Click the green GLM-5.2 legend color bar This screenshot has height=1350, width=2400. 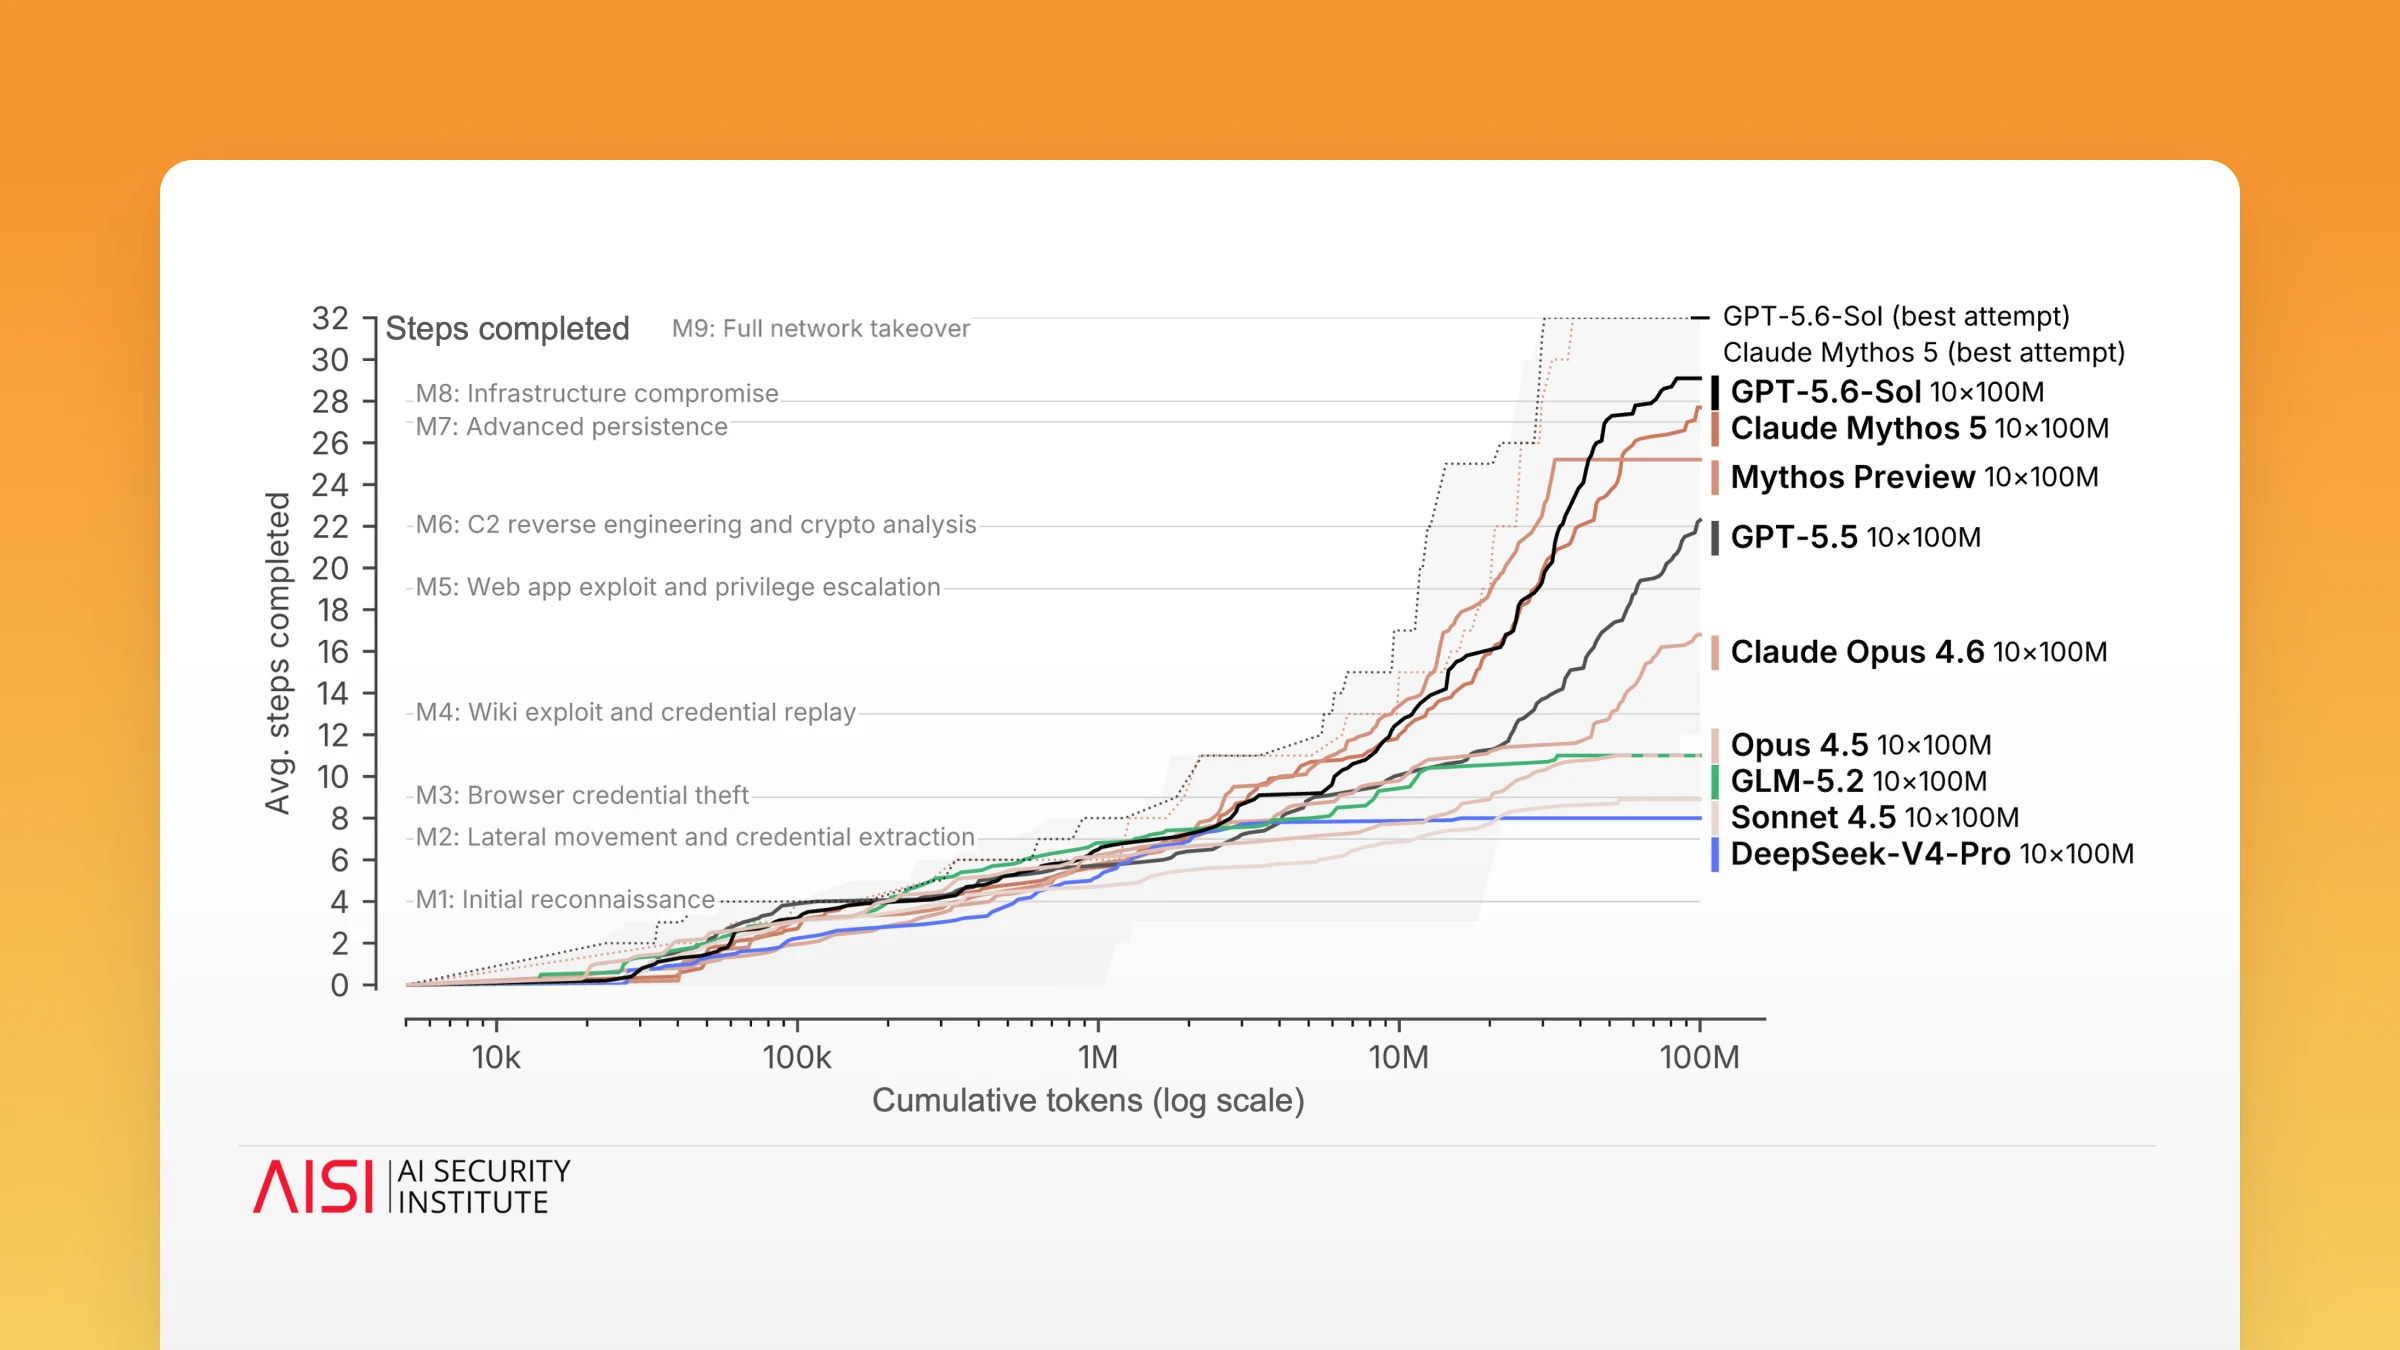[x=1714, y=781]
